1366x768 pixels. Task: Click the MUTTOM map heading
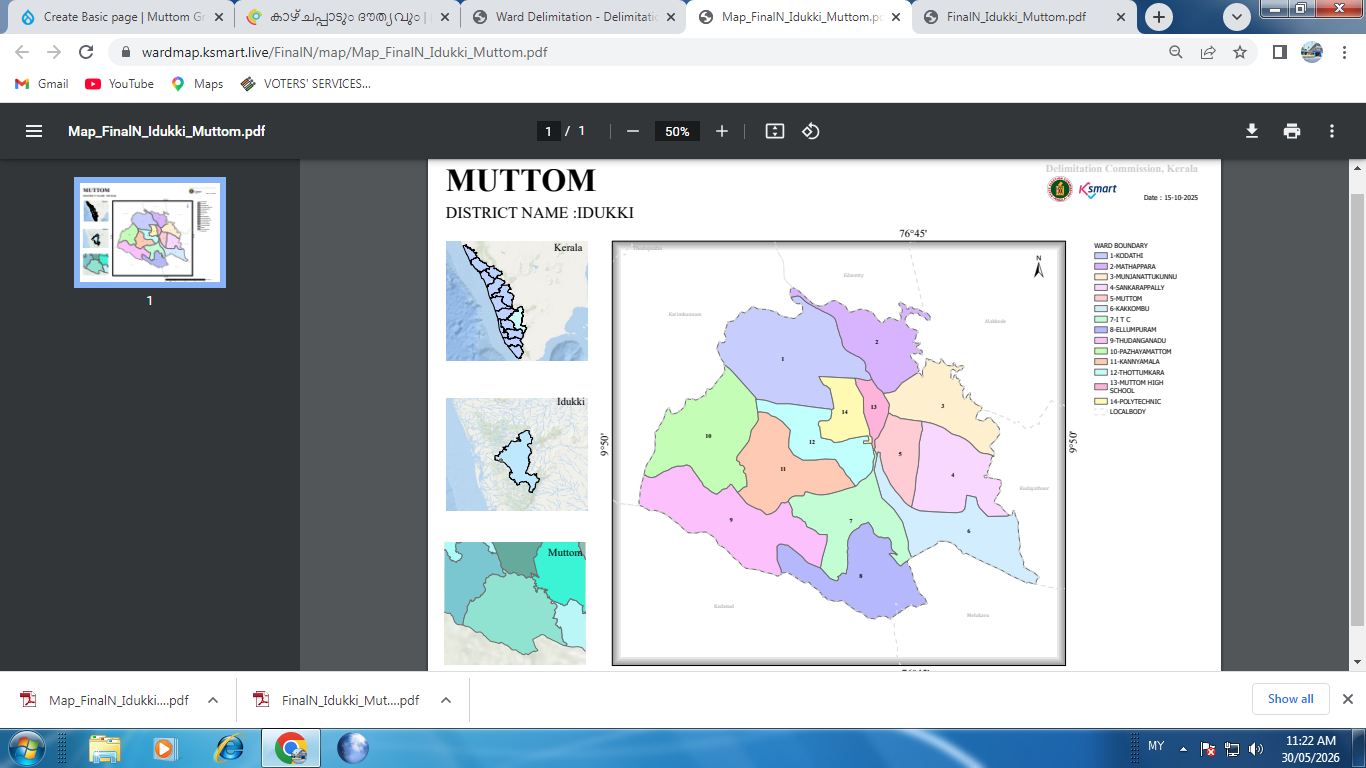(x=521, y=181)
